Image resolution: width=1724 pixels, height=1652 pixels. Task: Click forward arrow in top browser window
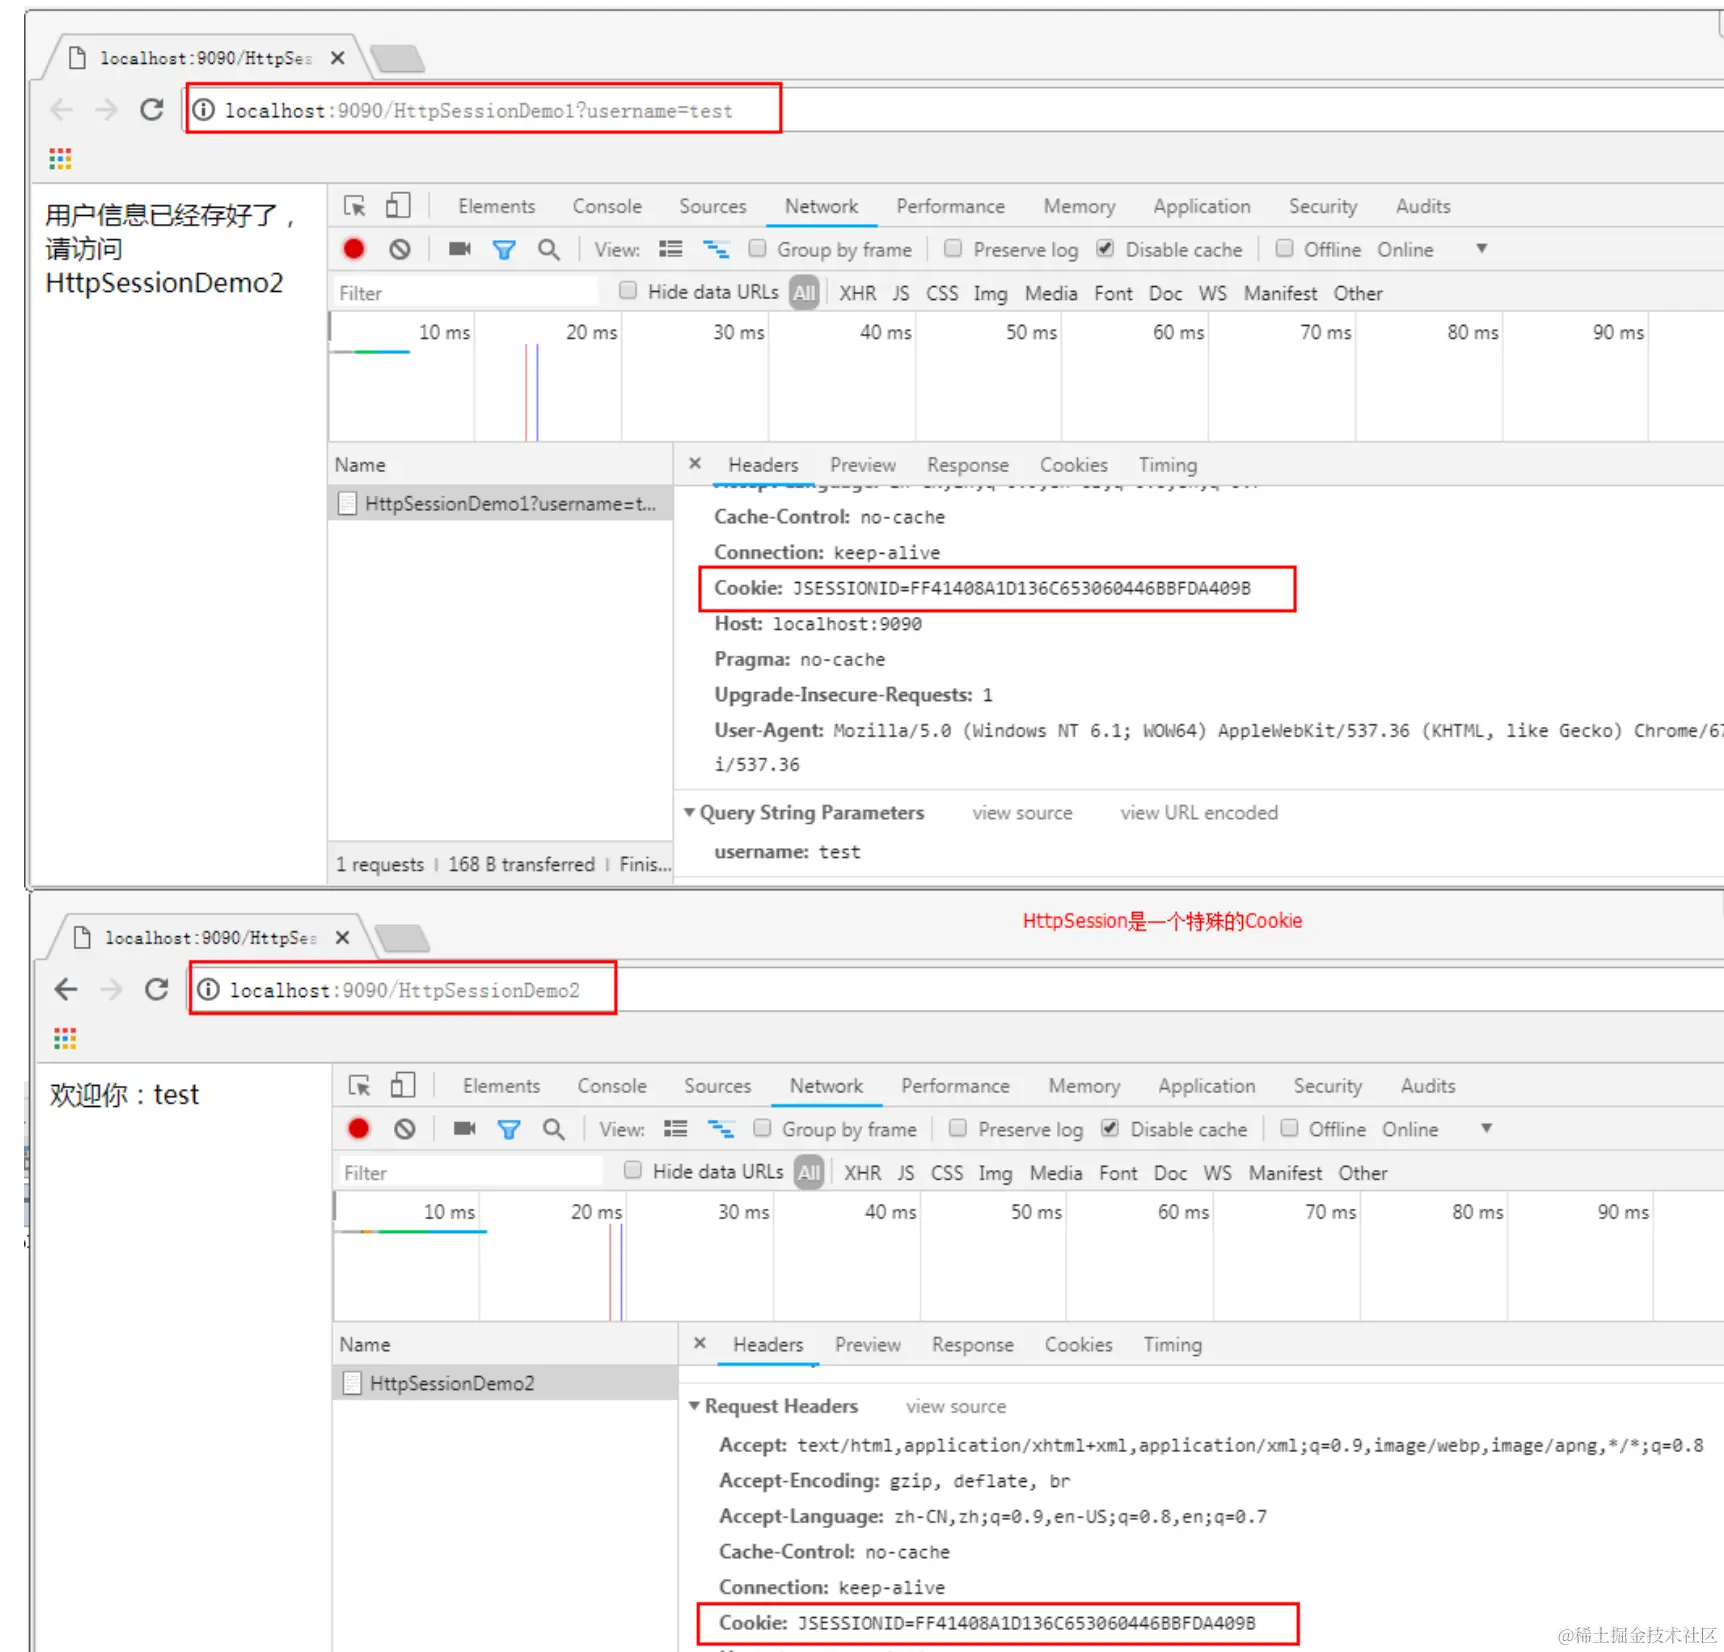[x=106, y=109]
